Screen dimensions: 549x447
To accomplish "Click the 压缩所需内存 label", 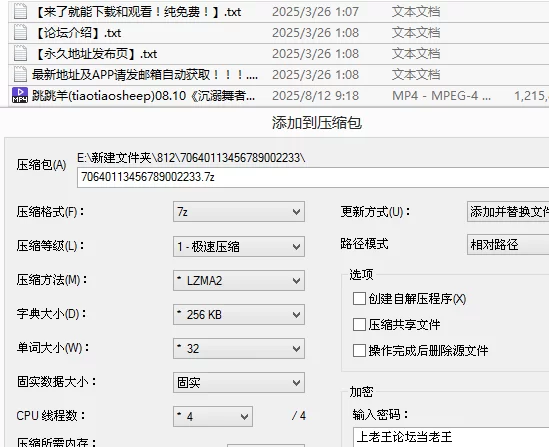I will (57, 442).
